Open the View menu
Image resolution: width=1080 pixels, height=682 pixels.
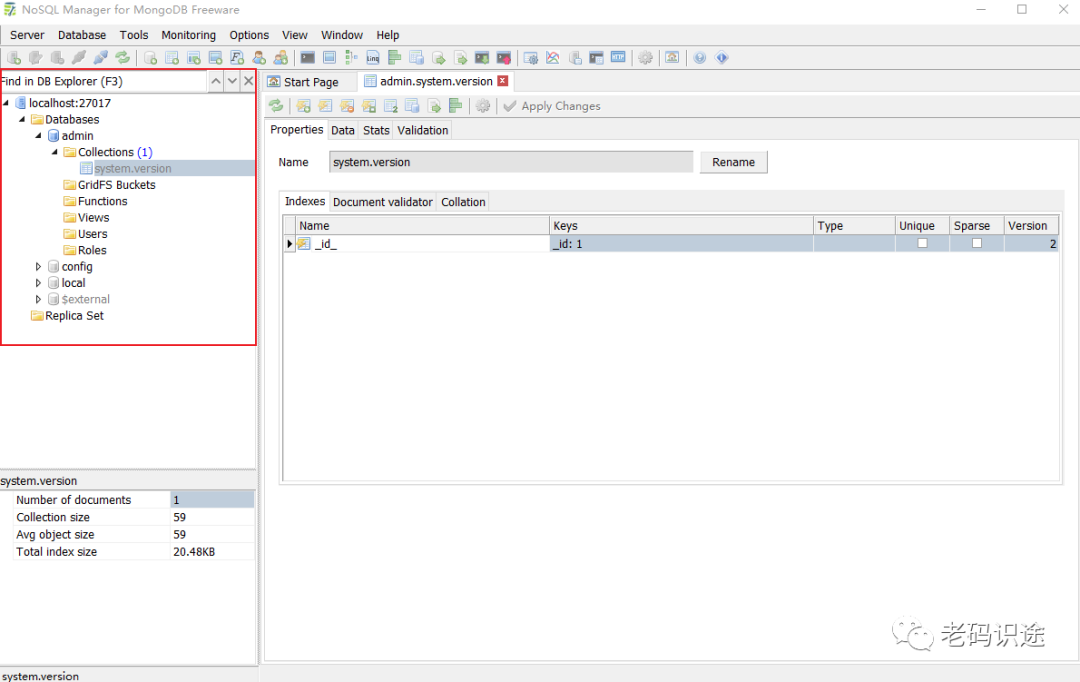point(295,35)
